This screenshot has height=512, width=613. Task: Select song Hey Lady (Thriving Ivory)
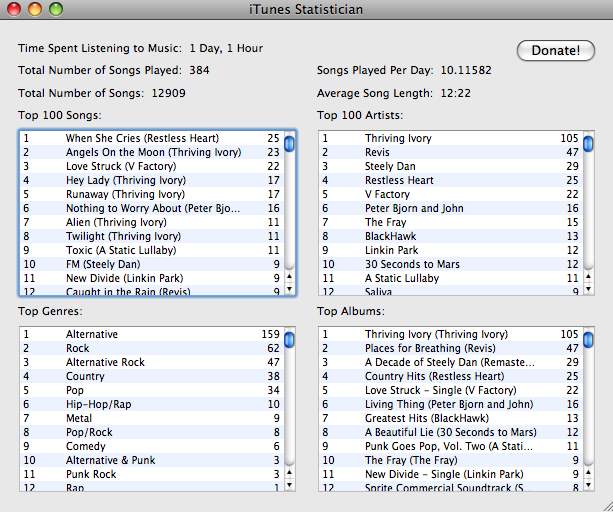pyautogui.click(x=152, y=180)
